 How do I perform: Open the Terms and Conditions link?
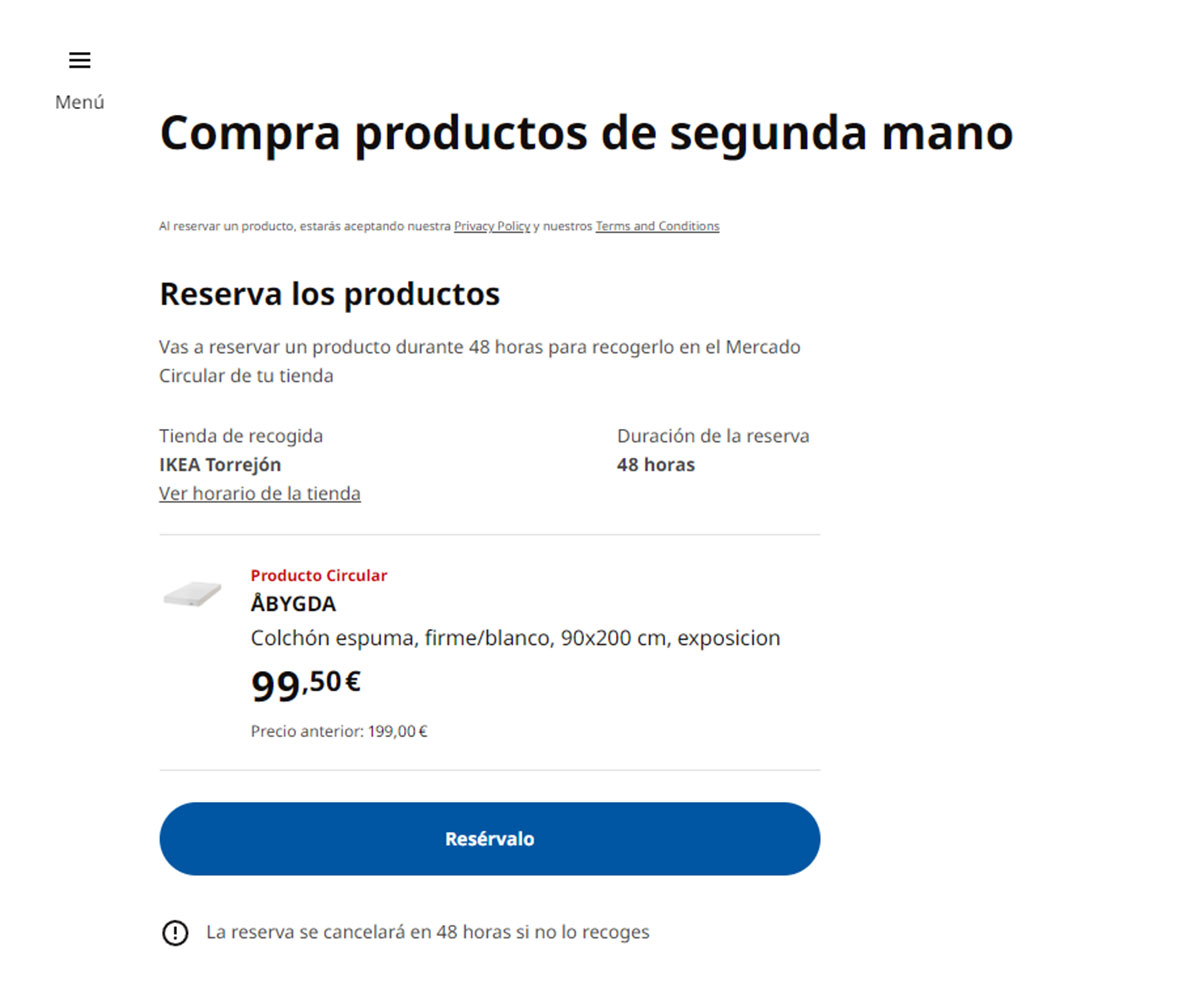coord(657,226)
